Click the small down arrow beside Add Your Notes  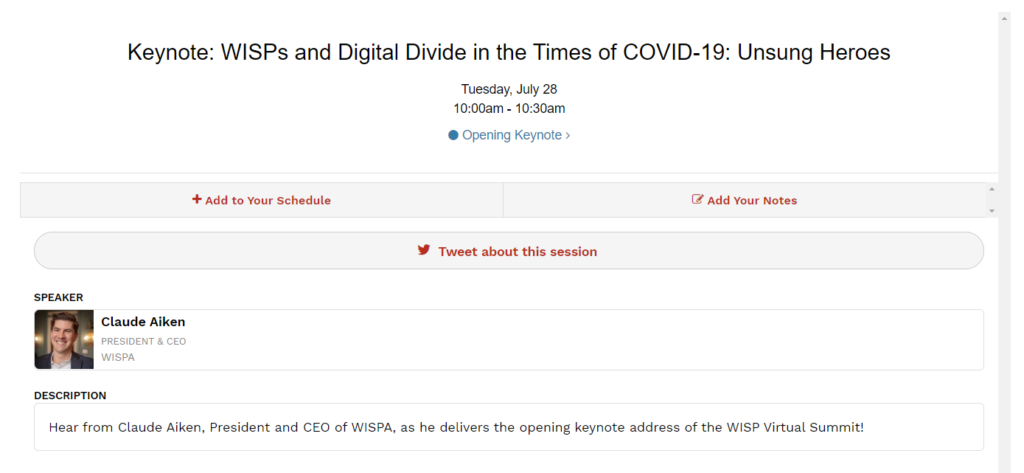pyautogui.click(x=991, y=211)
